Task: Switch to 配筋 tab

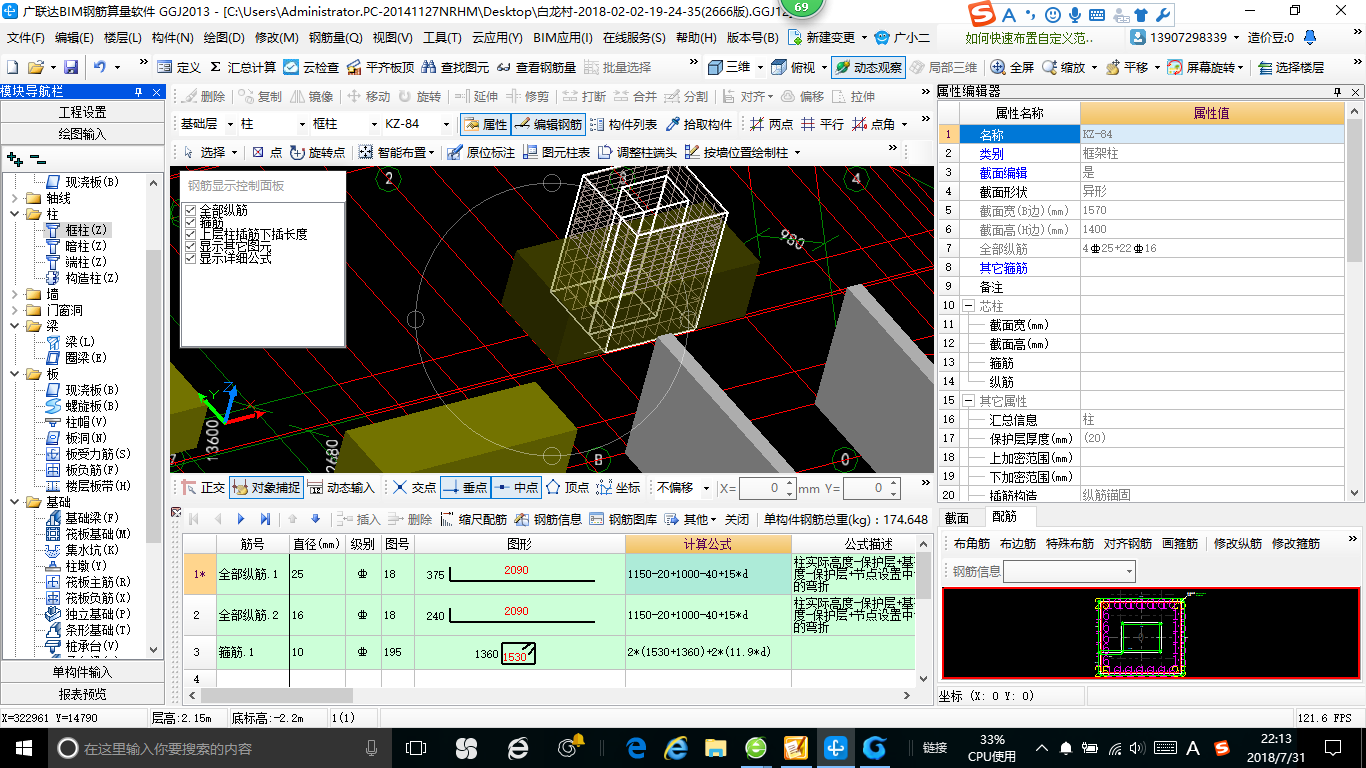Action: 1004,517
